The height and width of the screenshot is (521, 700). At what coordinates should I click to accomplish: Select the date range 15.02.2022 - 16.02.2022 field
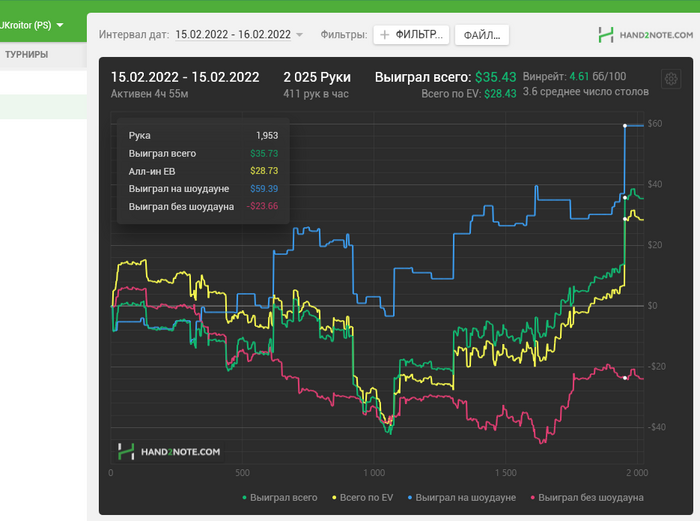point(233,35)
